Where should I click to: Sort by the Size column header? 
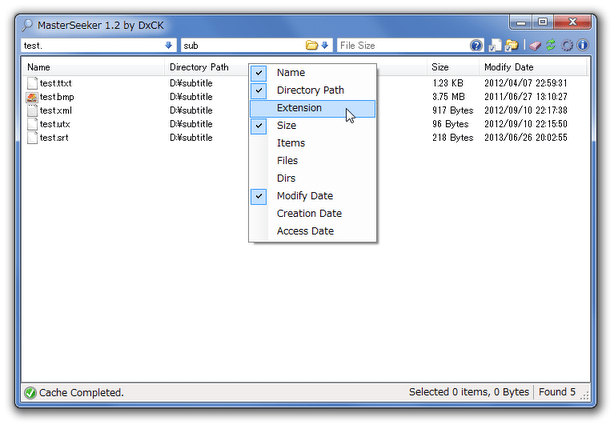tap(453, 67)
